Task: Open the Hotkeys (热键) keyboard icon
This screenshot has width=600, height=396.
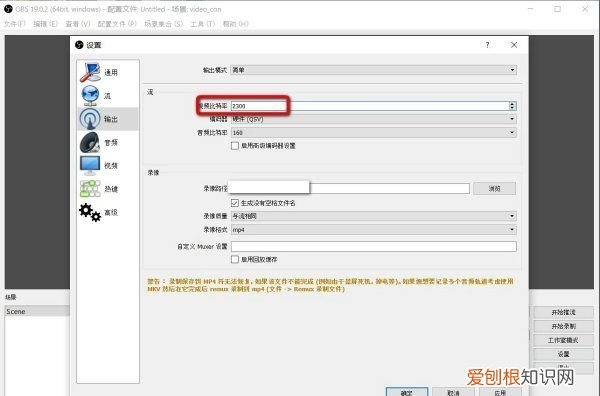Action: point(90,189)
